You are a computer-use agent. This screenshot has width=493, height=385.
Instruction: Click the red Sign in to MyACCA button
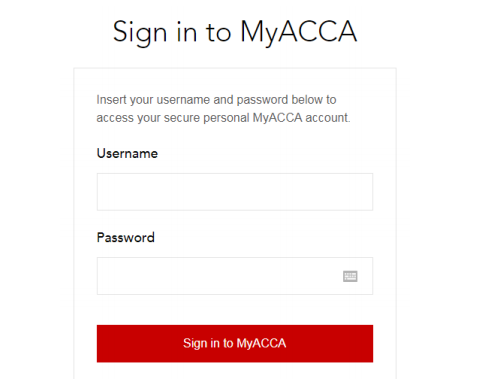(235, 343)
